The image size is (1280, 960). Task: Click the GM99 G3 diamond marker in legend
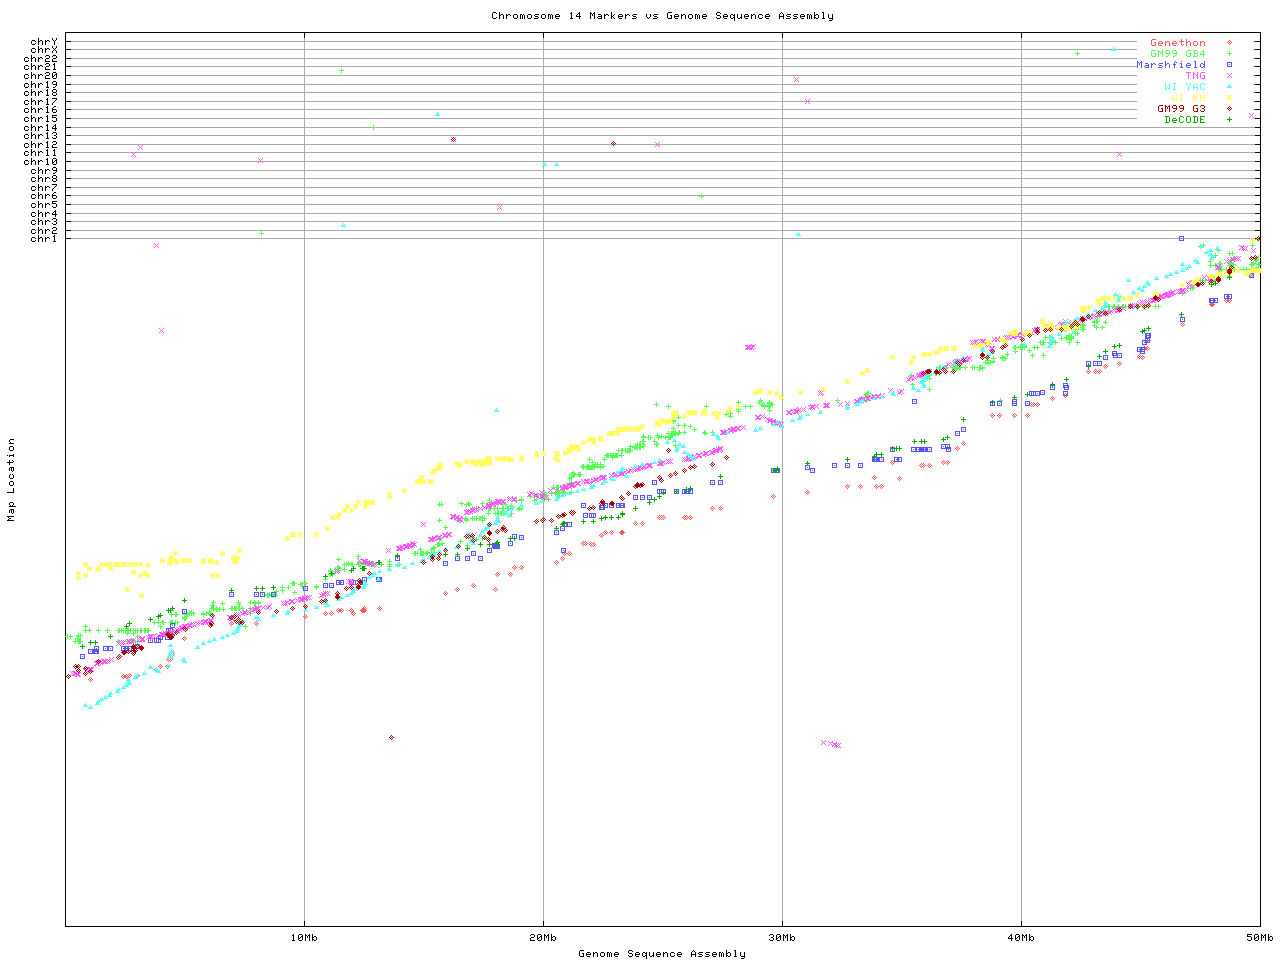tap(1229, 109)
